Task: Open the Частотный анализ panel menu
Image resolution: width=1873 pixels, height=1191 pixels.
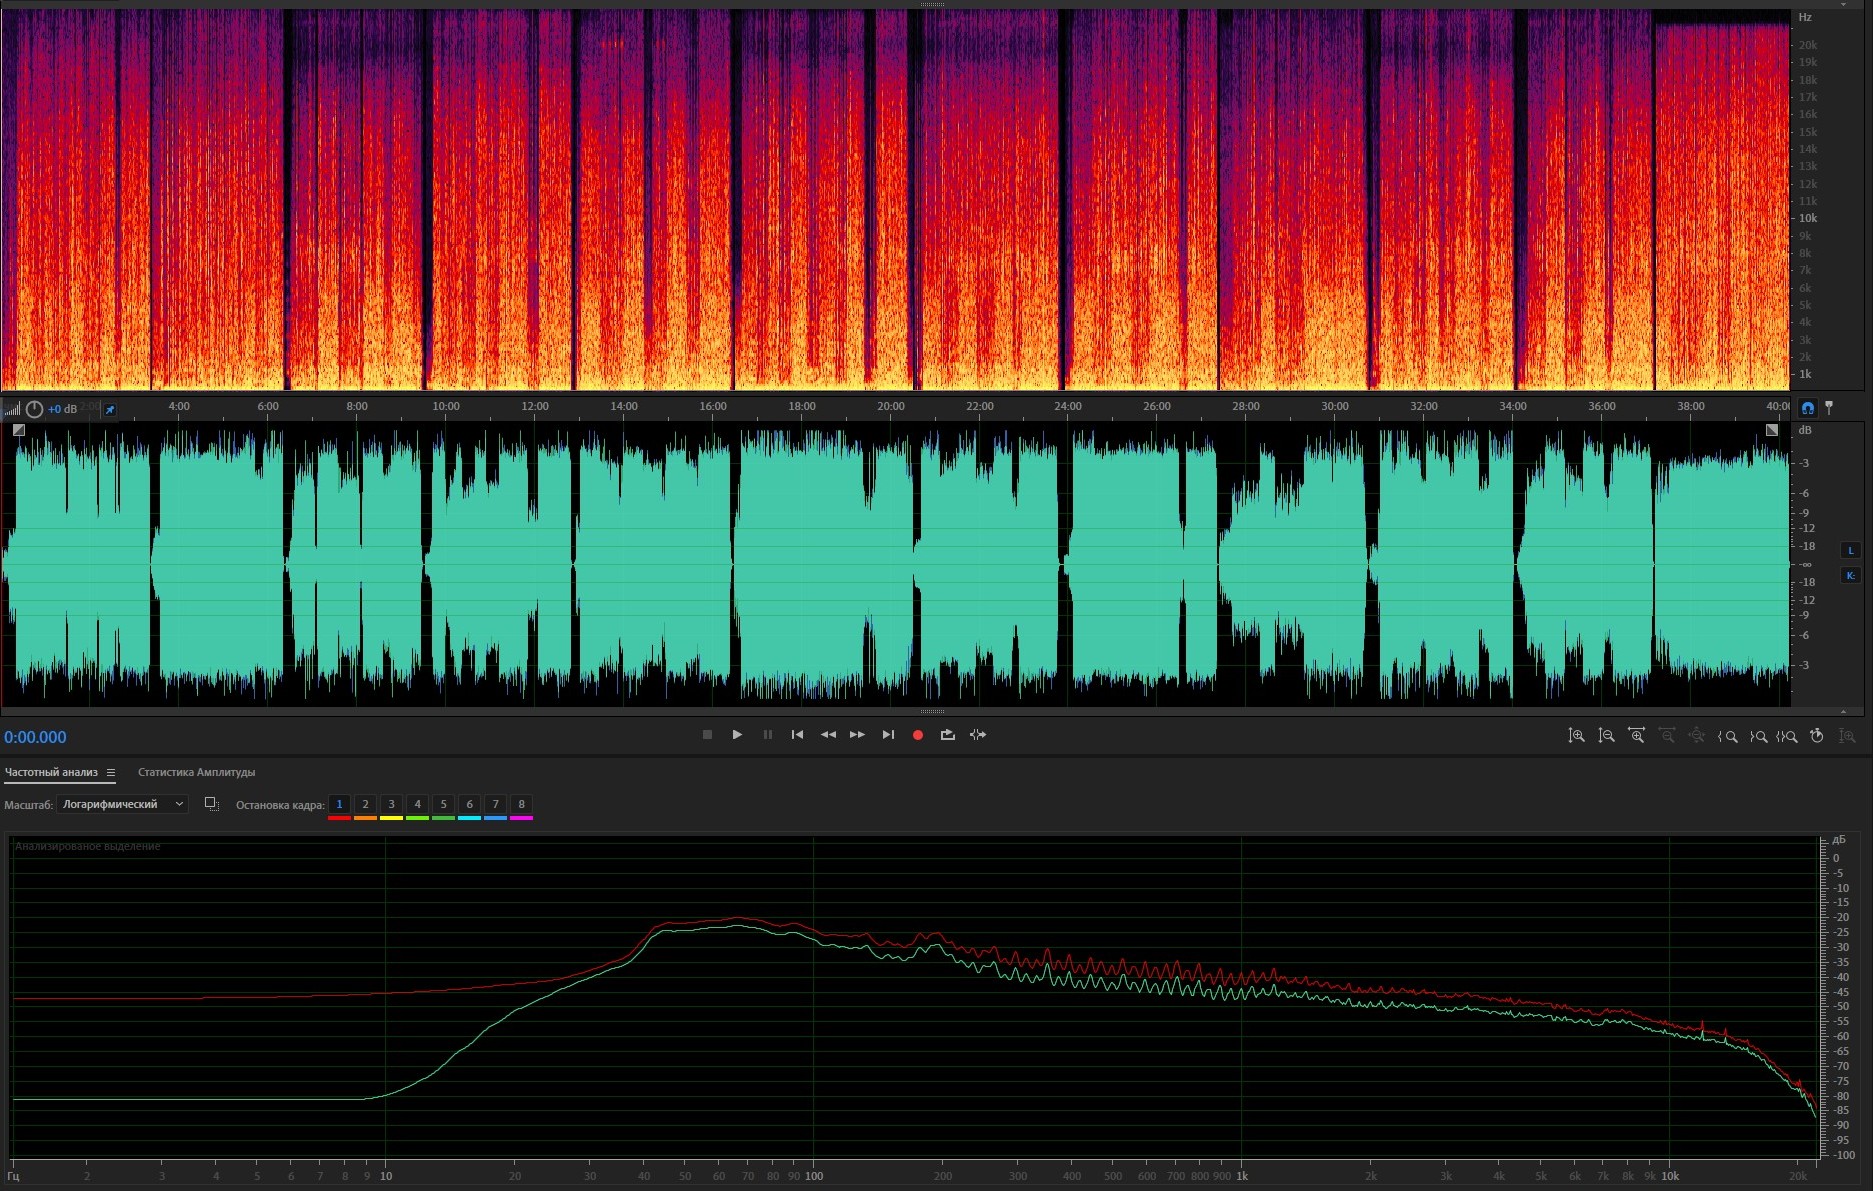Action: pyautogui.click(x=111, y=773)
